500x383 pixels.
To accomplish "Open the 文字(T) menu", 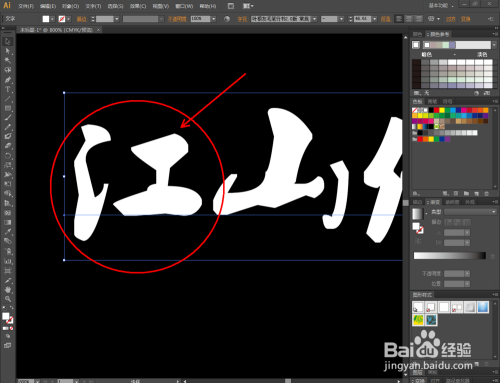I will click(x=93, y=6).
